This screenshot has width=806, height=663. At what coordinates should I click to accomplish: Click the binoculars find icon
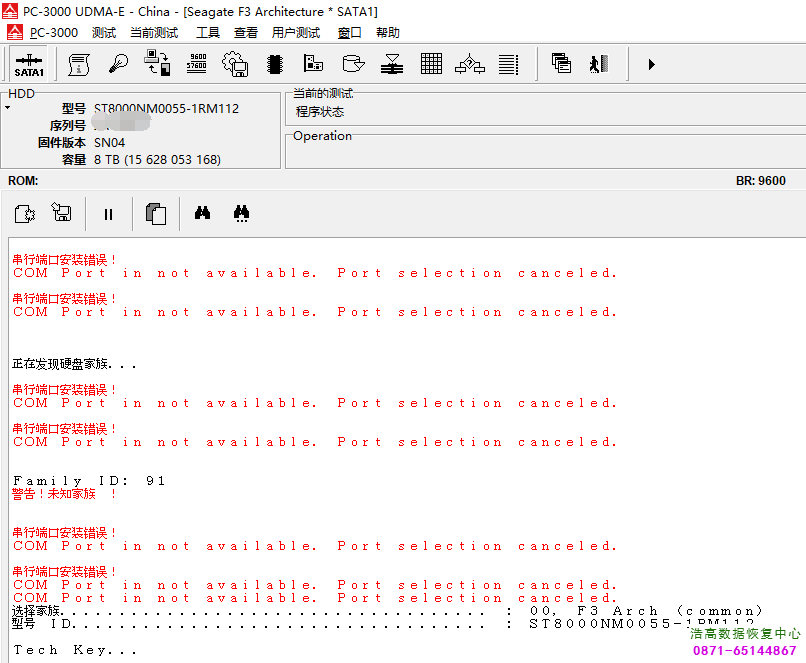[x=202, y=213]
